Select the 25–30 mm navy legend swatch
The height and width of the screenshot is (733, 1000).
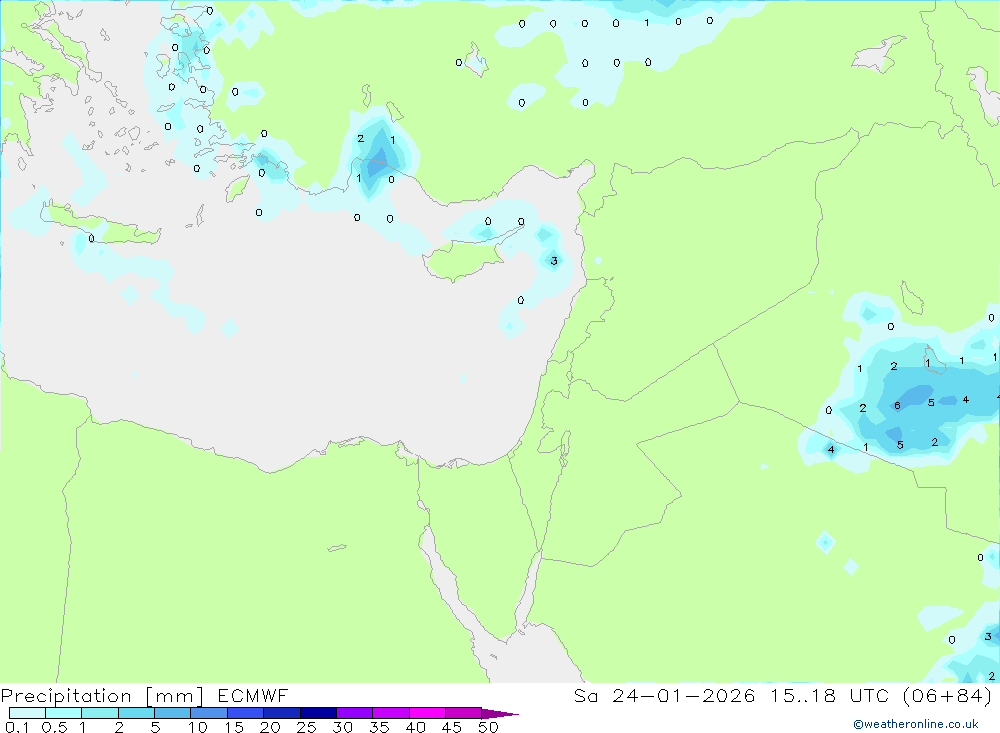[x=318, y=713]
